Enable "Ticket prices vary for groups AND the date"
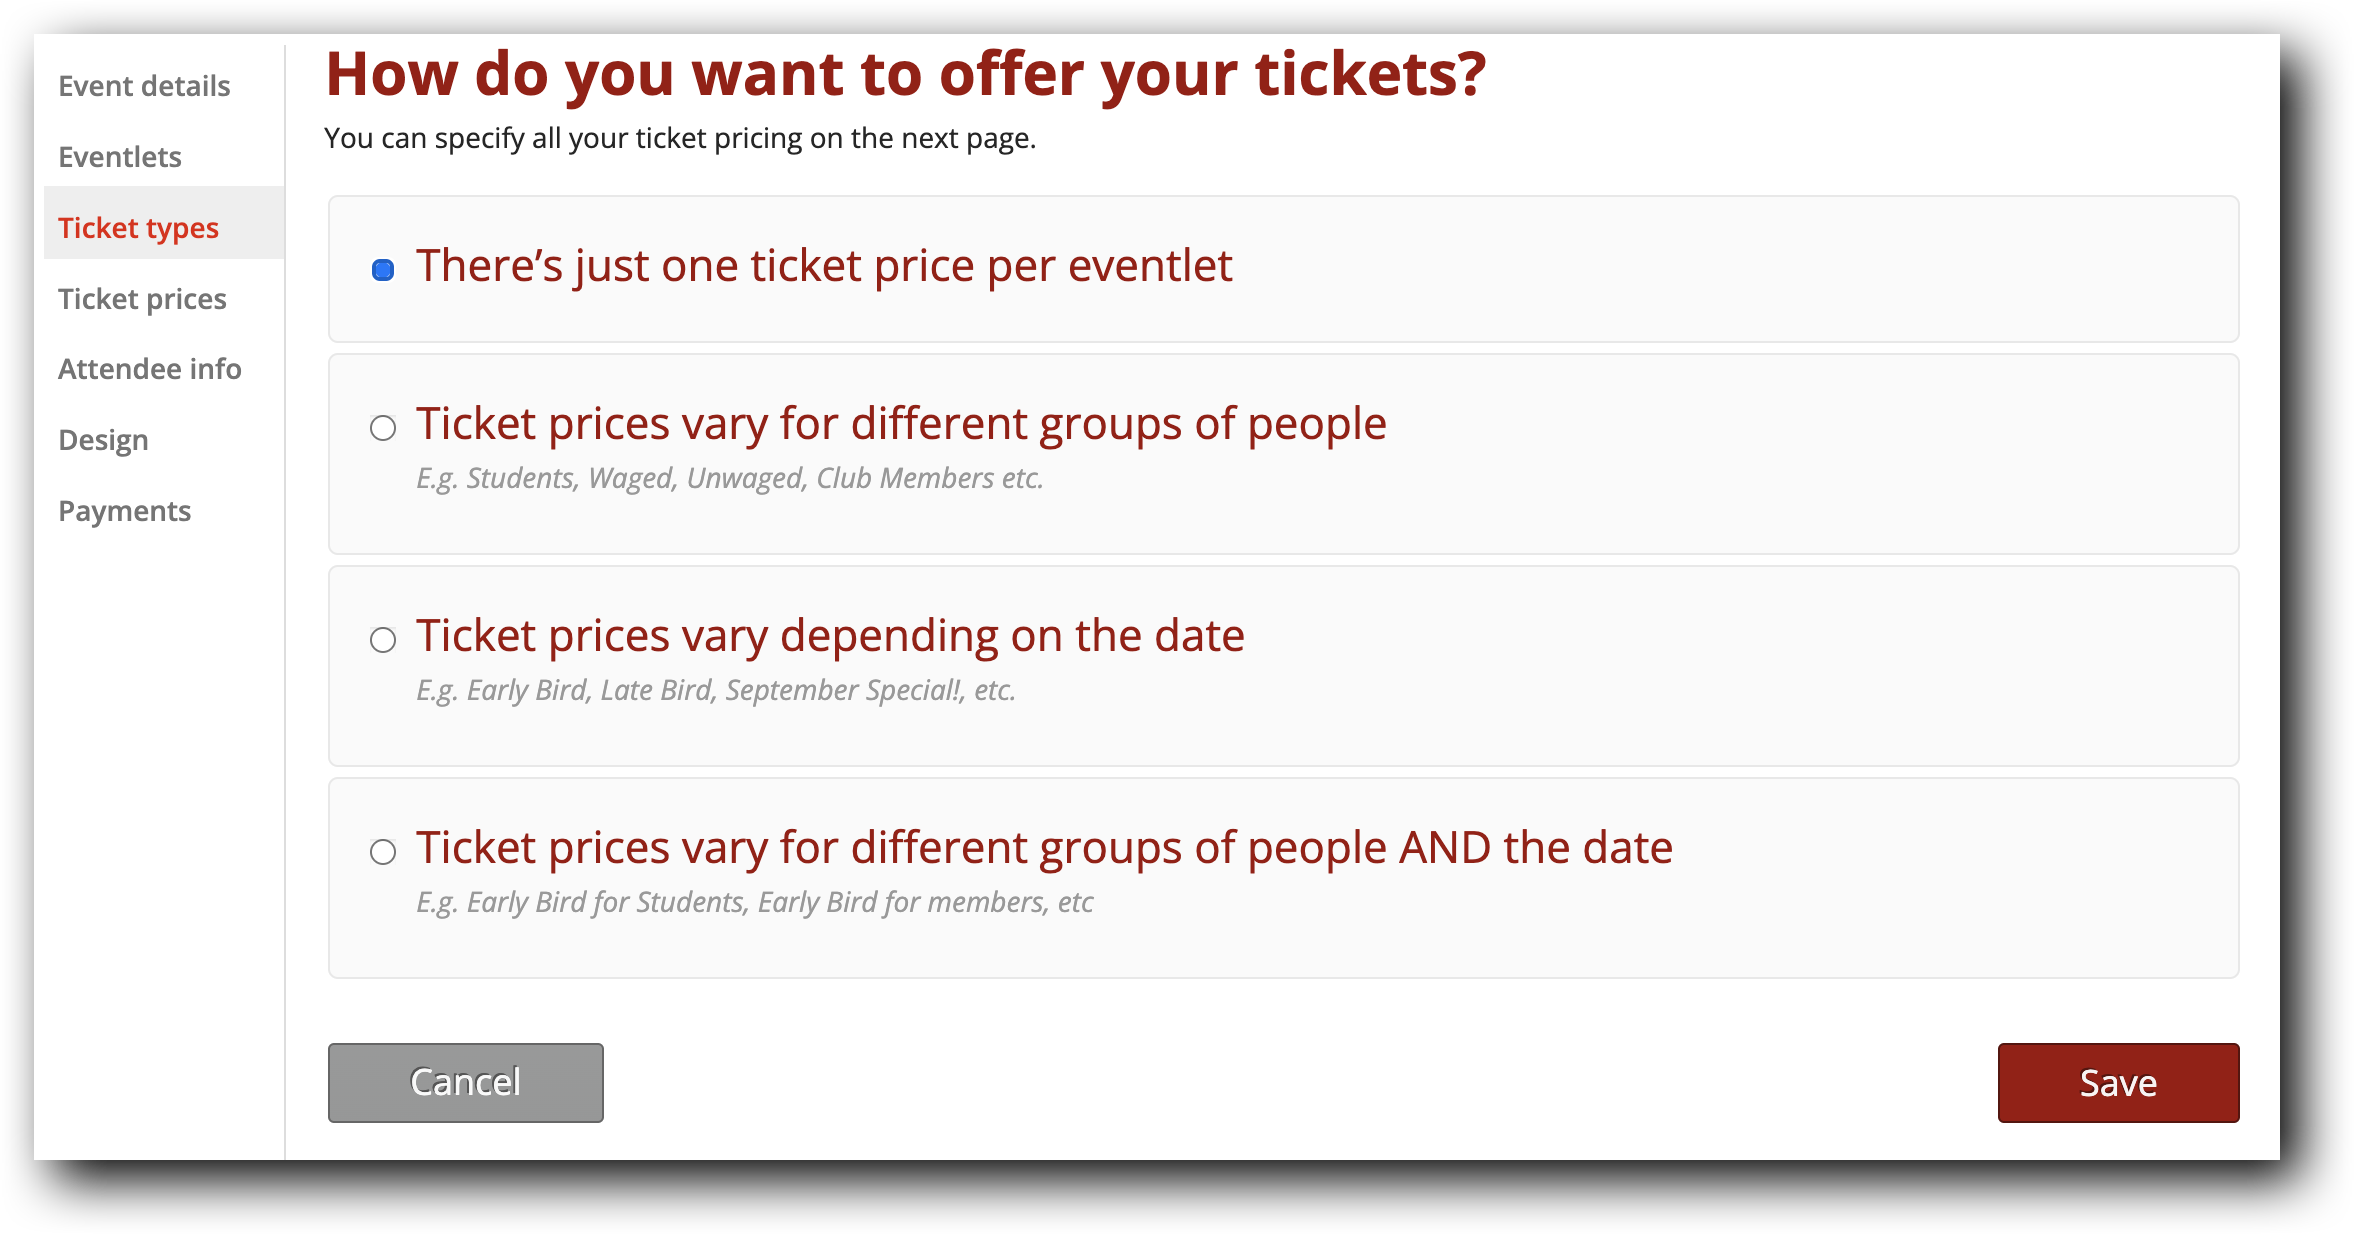Screen dimensions: 2354x1234 (x=381, y=852)
